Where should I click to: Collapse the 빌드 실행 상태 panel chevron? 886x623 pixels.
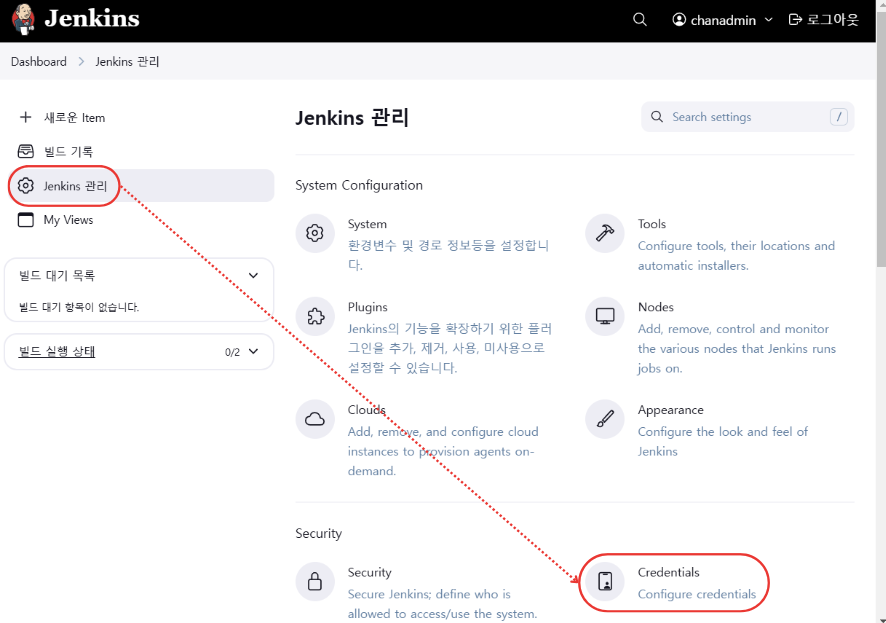253,351
